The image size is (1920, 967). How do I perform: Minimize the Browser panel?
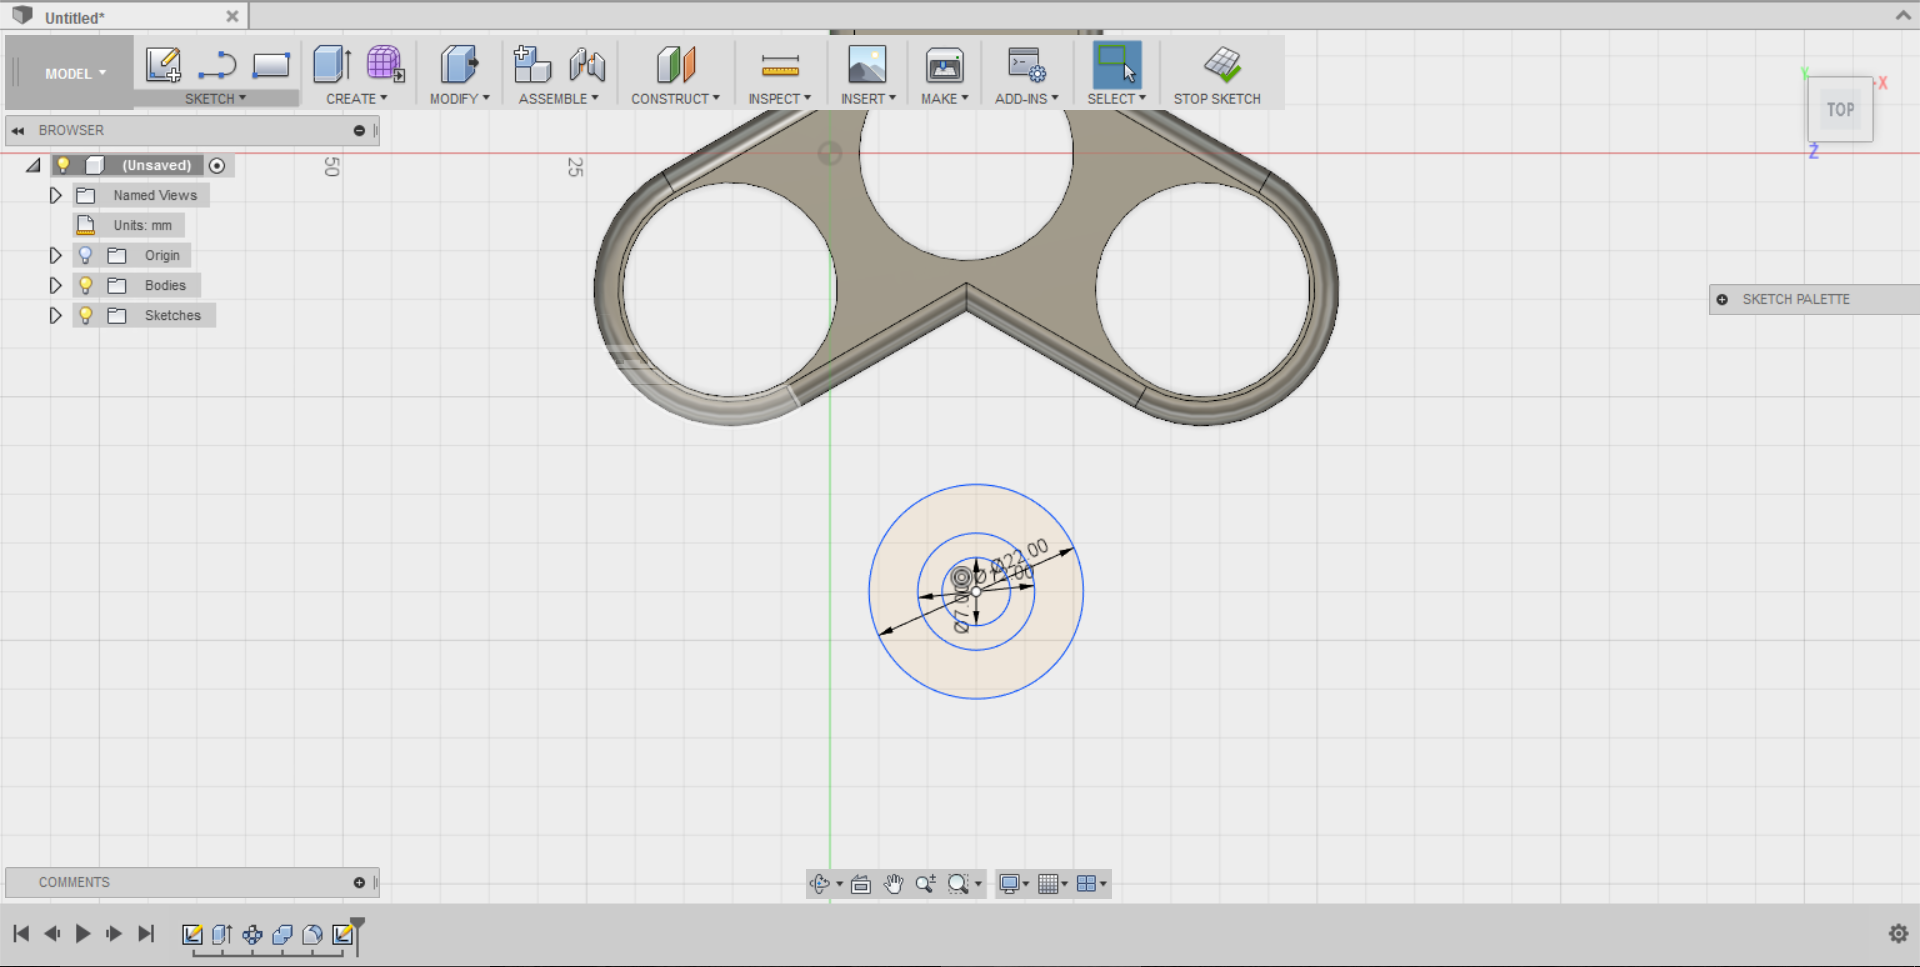(x=359, y=130)
